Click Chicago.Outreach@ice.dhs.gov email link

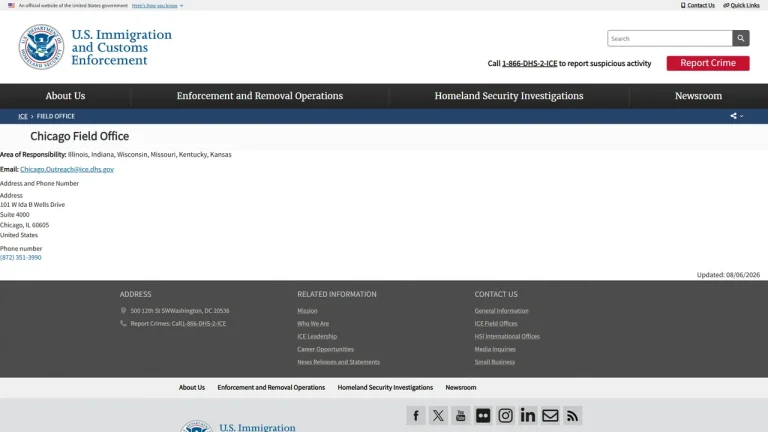[67, 169]
